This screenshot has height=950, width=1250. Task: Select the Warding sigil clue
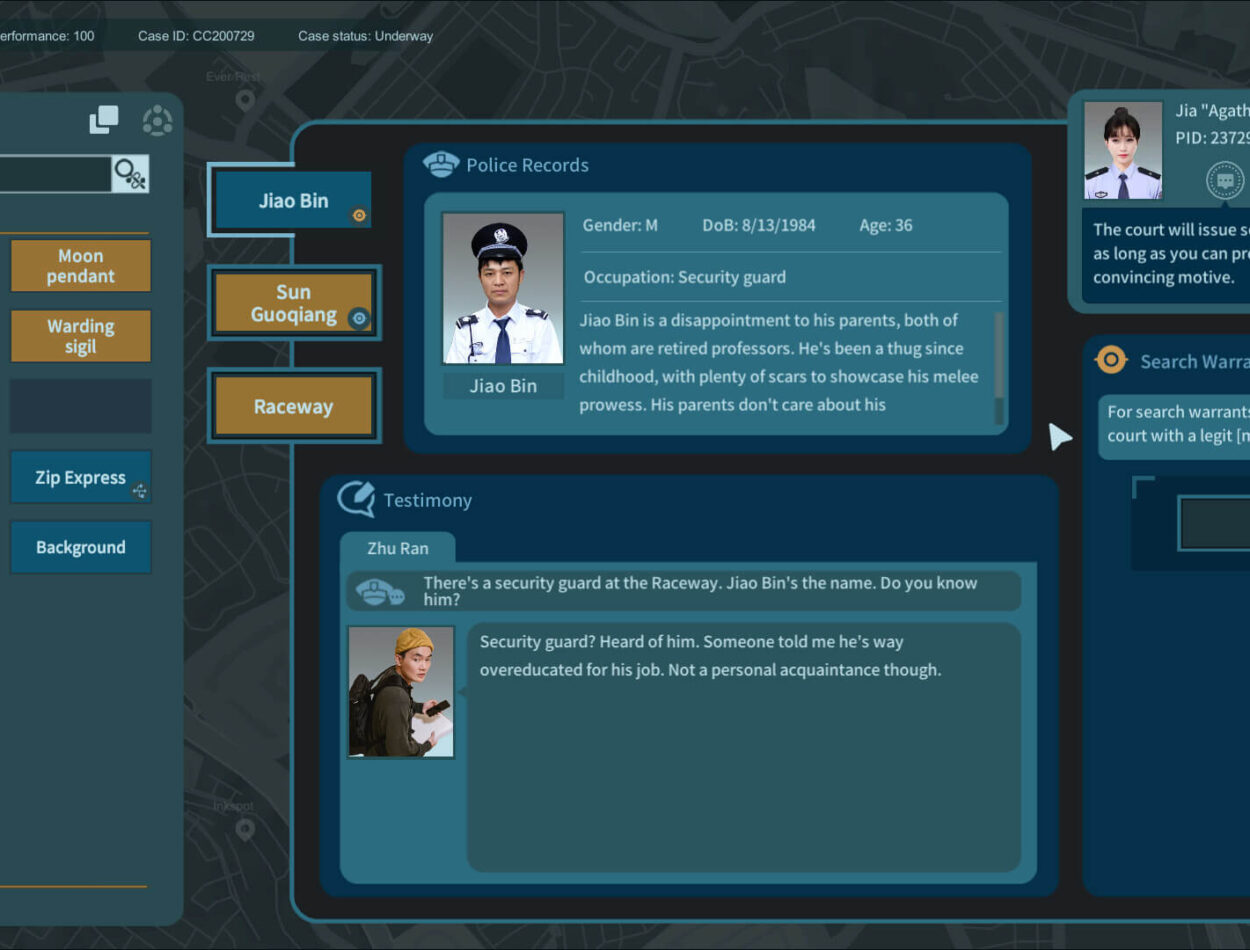click(x=81, y=336)
